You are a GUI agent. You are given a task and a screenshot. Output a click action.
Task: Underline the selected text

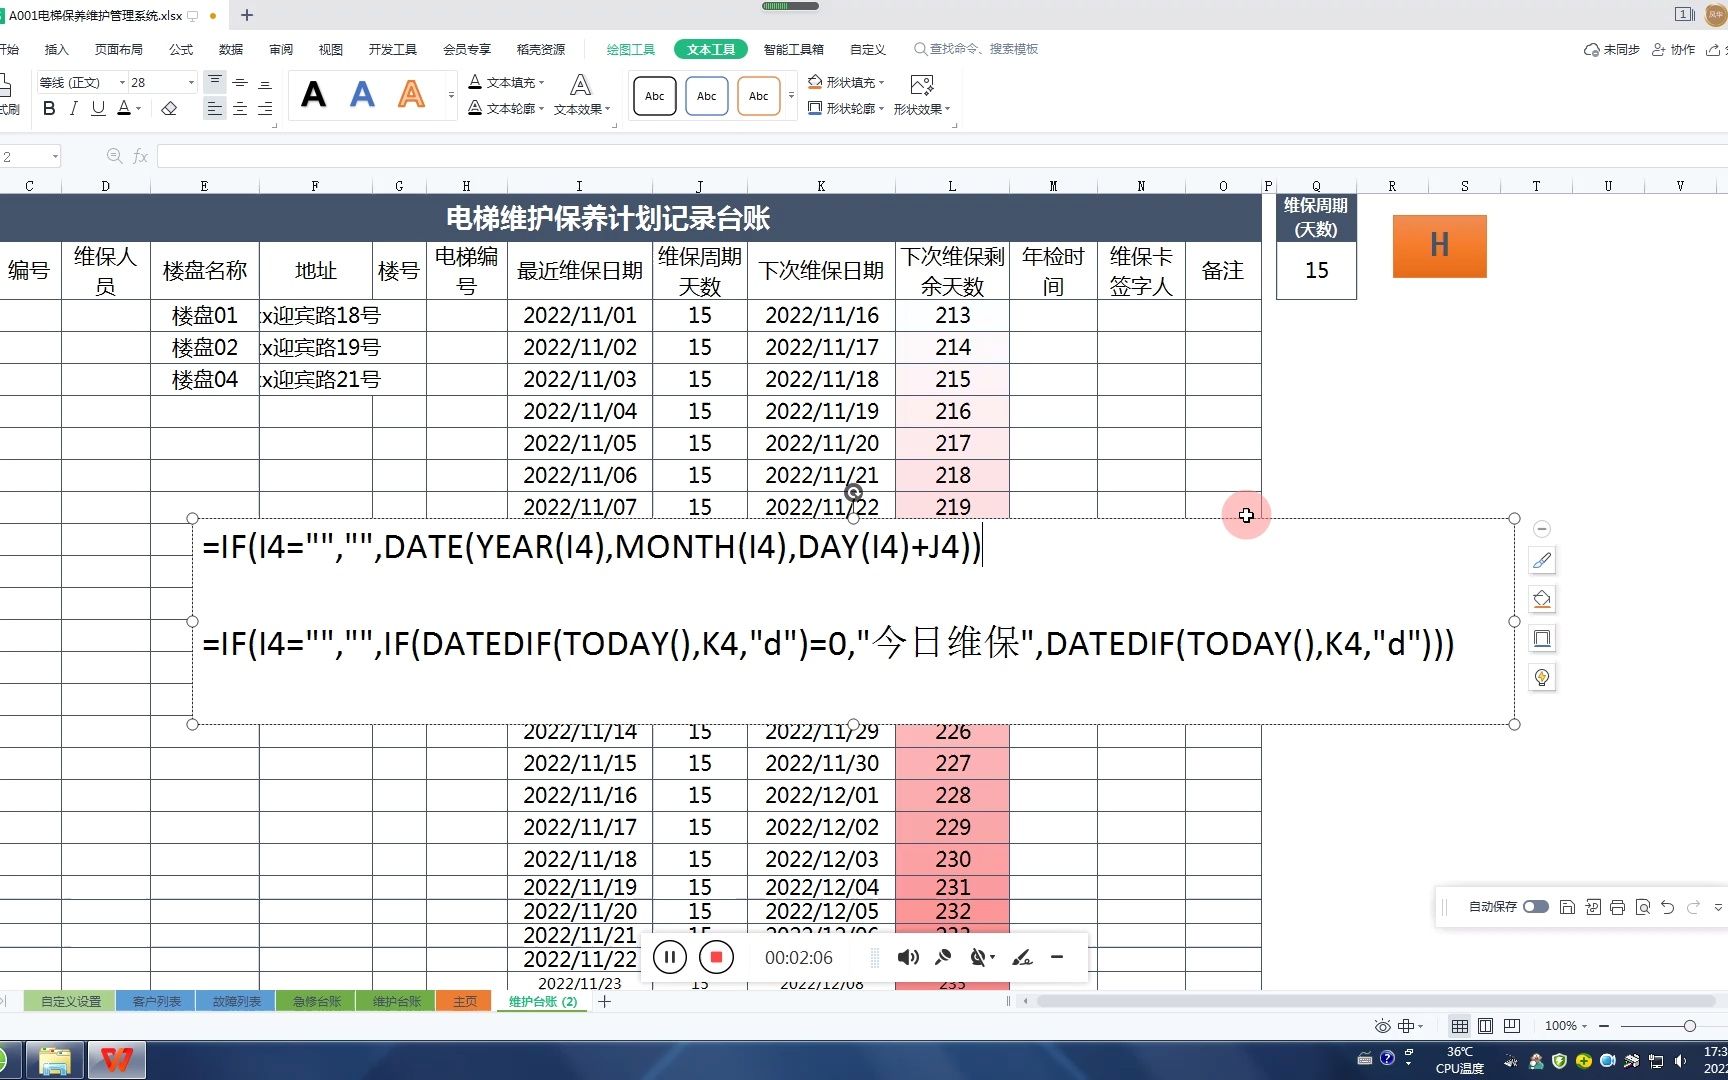(98, 108)
